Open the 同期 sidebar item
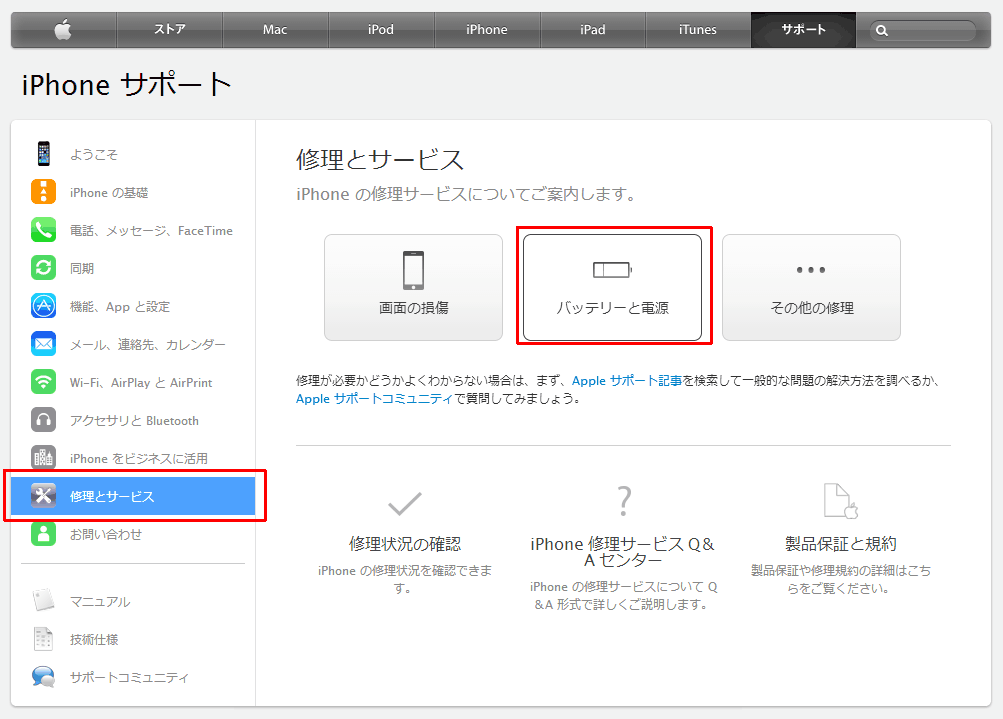The width and height of the screenshot is (1003, 719). [82, 269]
